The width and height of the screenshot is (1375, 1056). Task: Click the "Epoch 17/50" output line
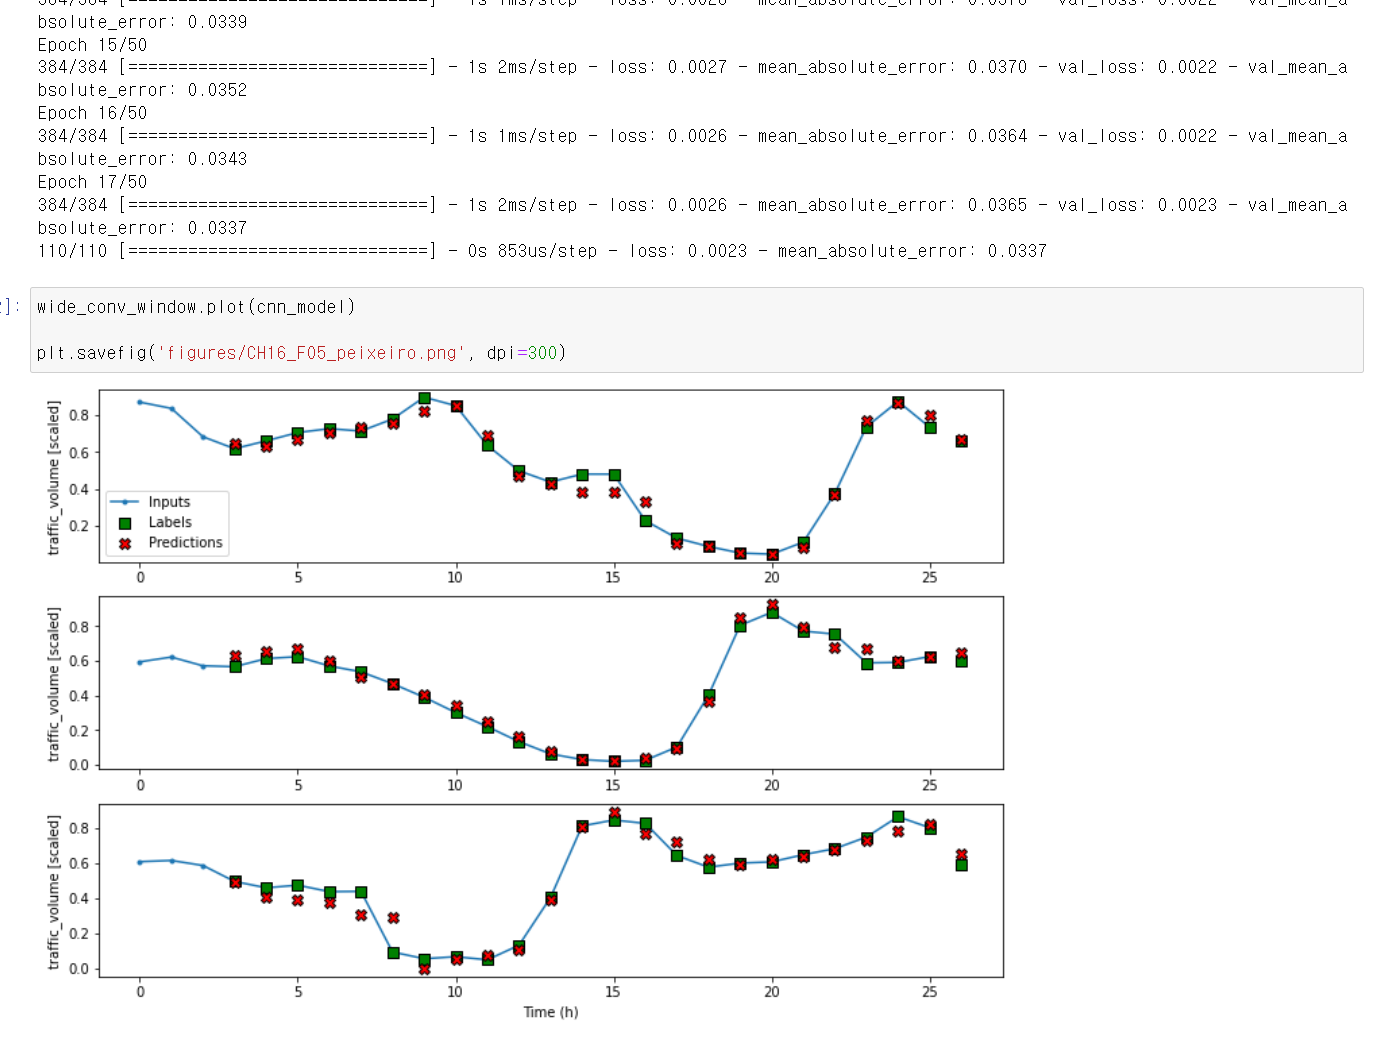point(92,182)
